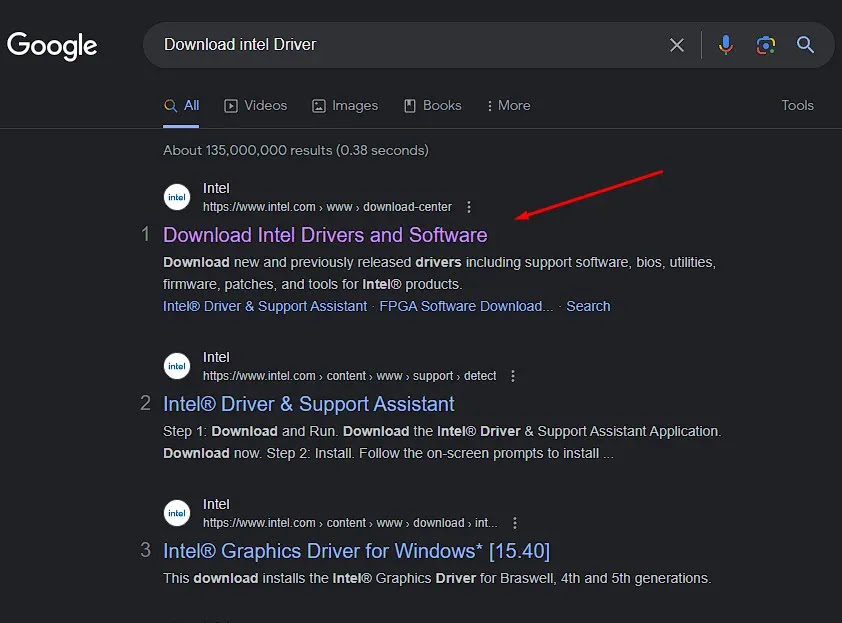The image size is (842, 623).
Task: Follow the Intel® Driver & Support Assistant sitelink
Action: (x=265, y=306)
